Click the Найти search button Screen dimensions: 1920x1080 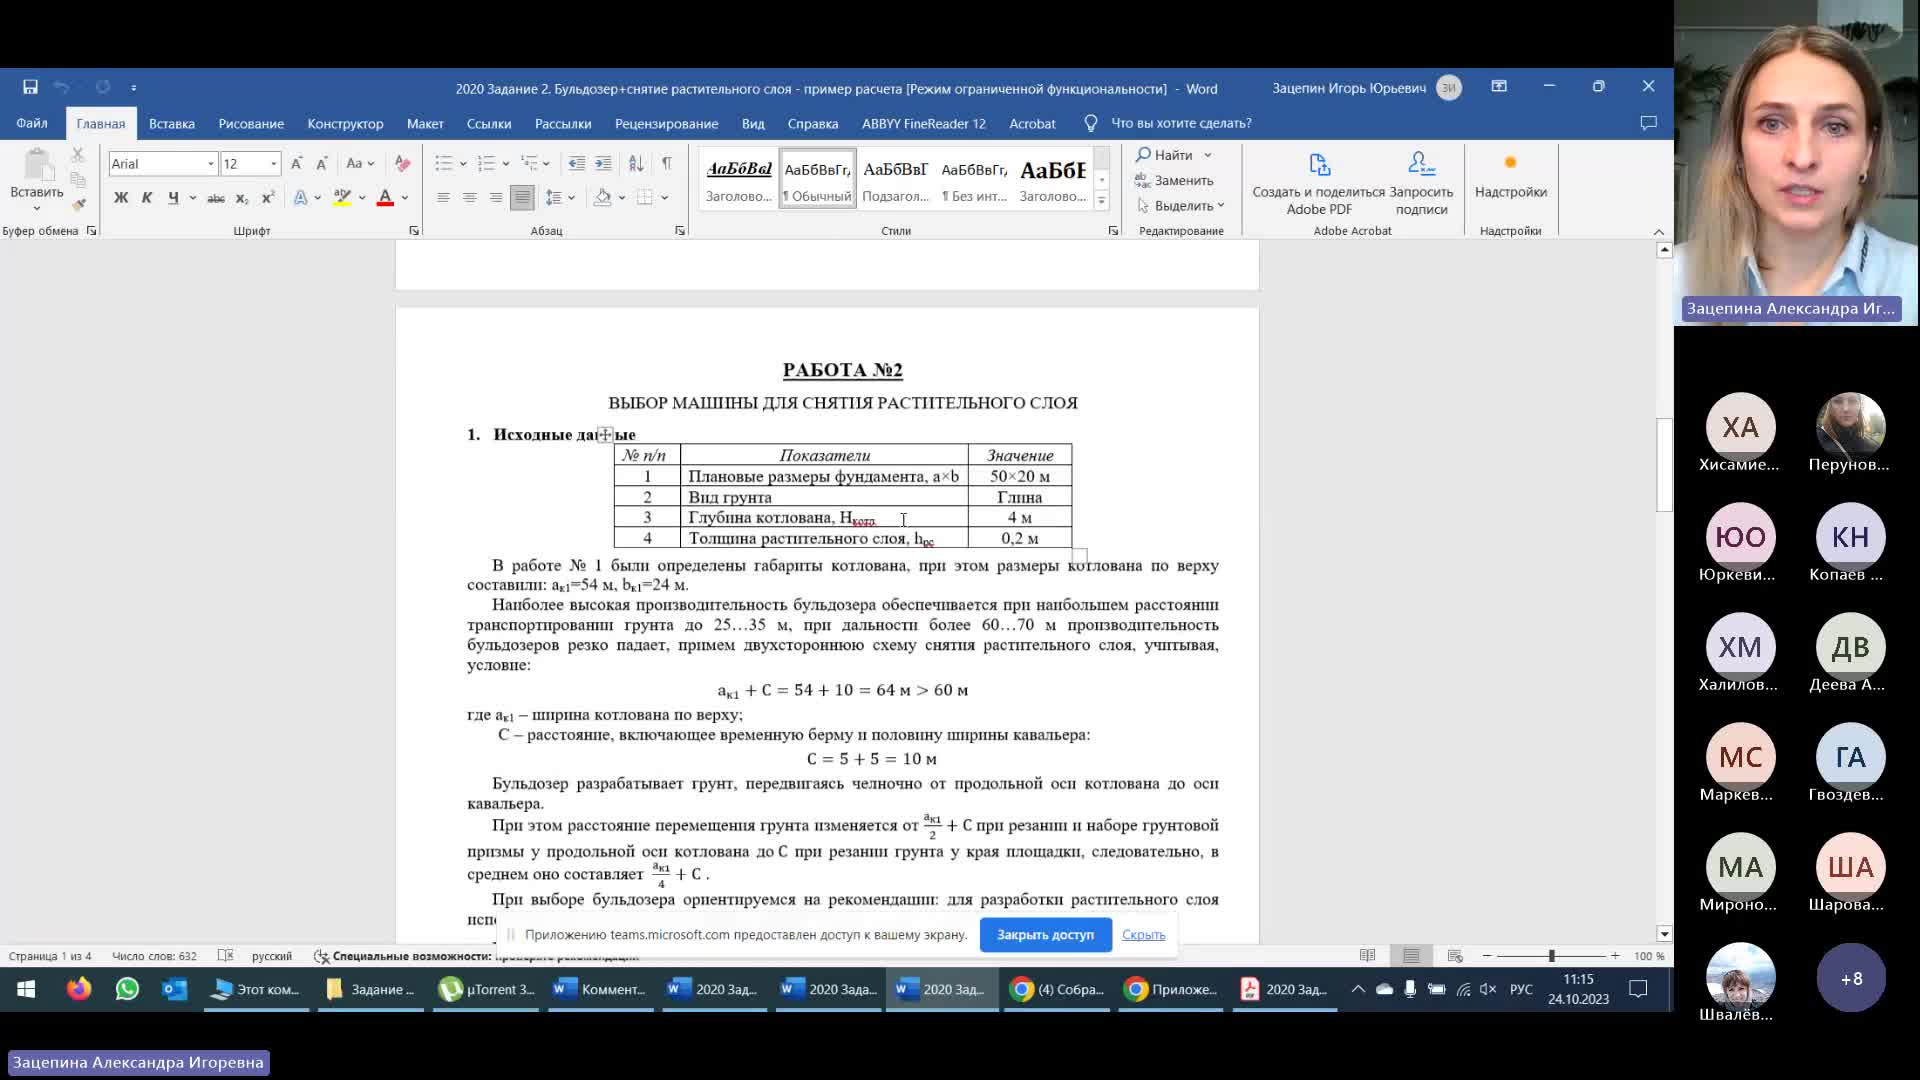1164,155
